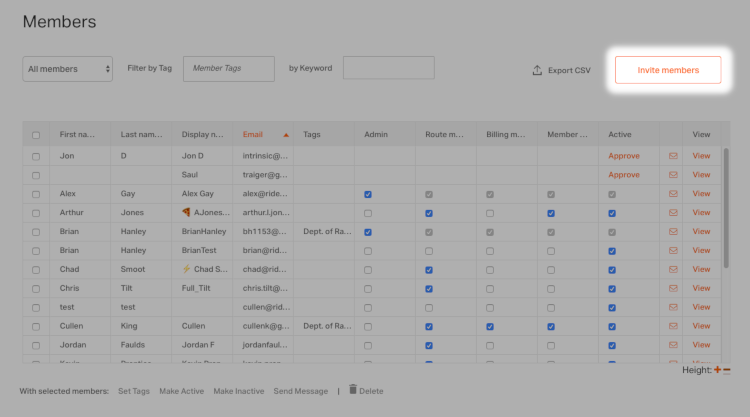
Task: Open the Invite members button
Action: (668, 70)
